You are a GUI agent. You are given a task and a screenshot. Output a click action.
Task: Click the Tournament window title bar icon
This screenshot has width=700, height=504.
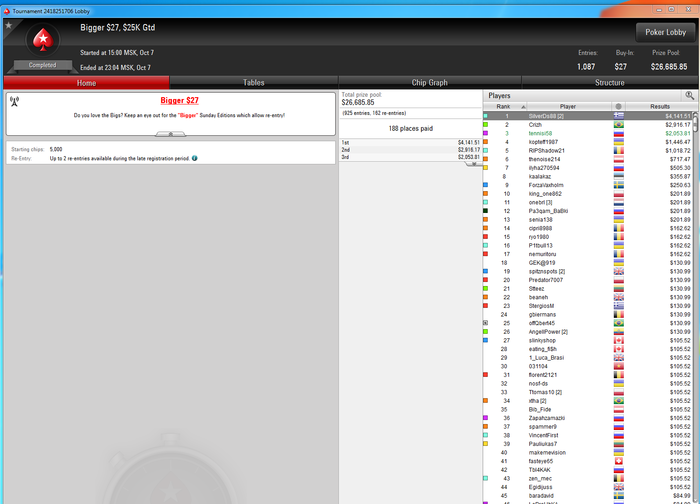(7, 11)
